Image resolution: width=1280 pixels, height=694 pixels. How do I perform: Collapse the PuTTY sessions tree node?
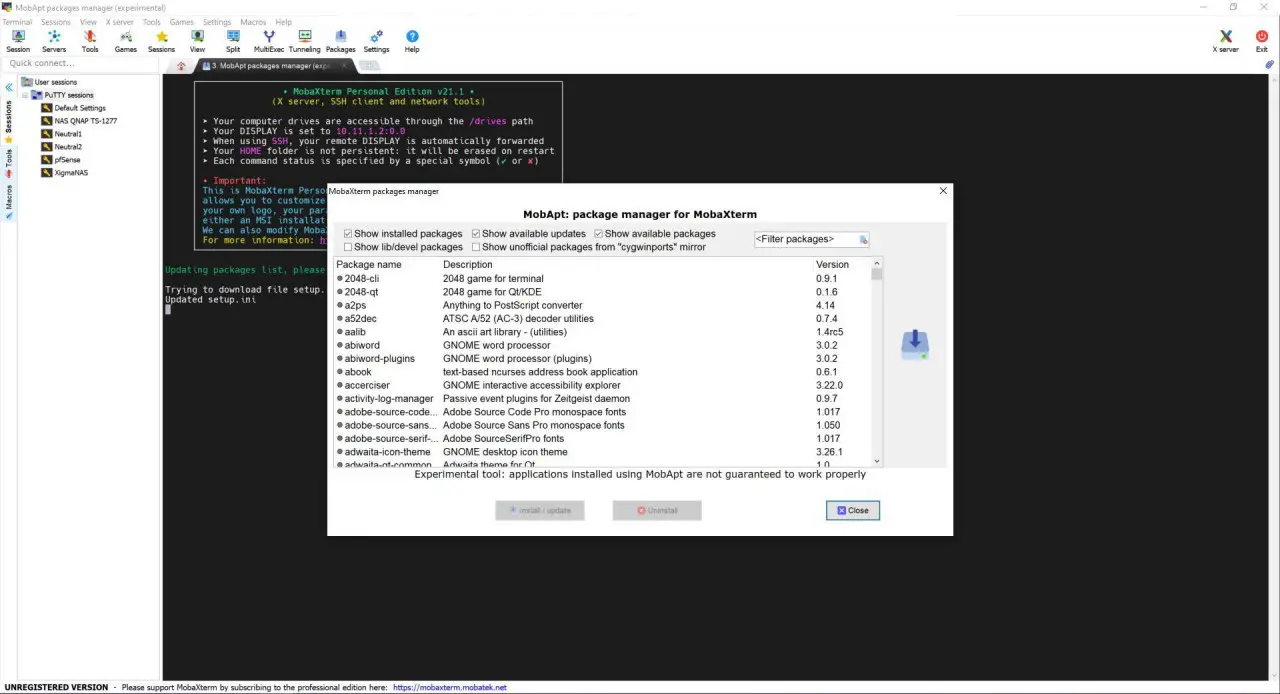26,95
